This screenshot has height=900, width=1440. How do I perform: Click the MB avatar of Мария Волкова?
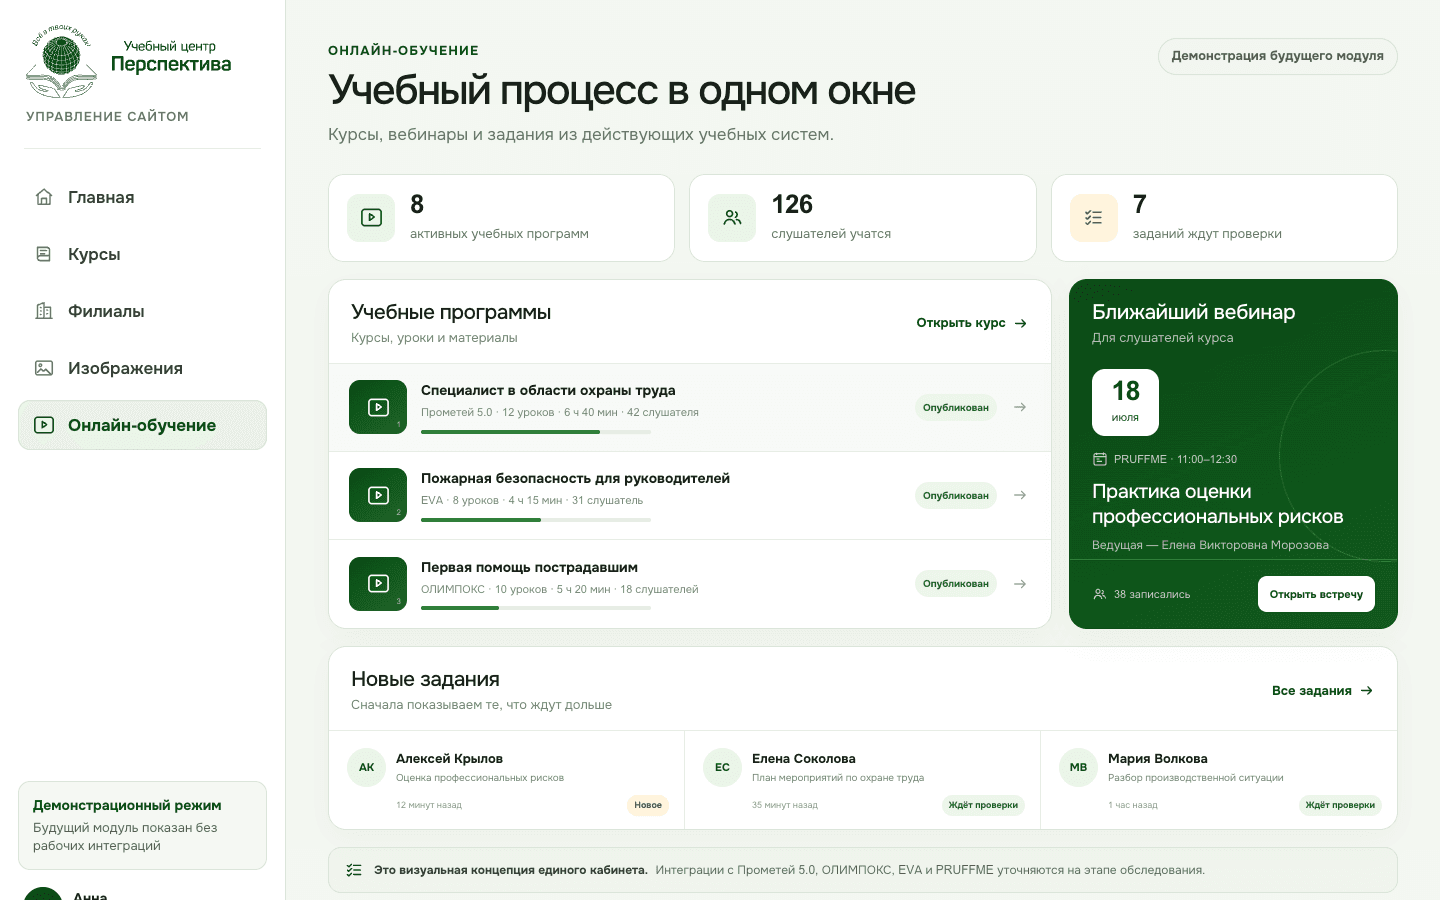[x=1078, y=767]
